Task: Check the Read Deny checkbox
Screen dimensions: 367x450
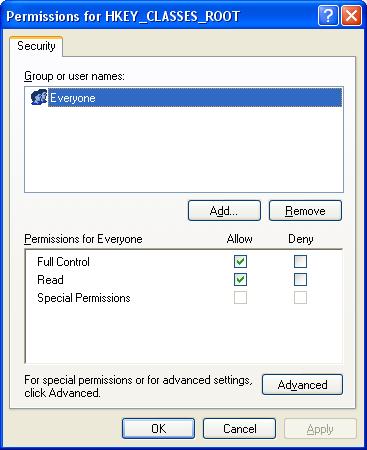Action: [x=300, y=279]
